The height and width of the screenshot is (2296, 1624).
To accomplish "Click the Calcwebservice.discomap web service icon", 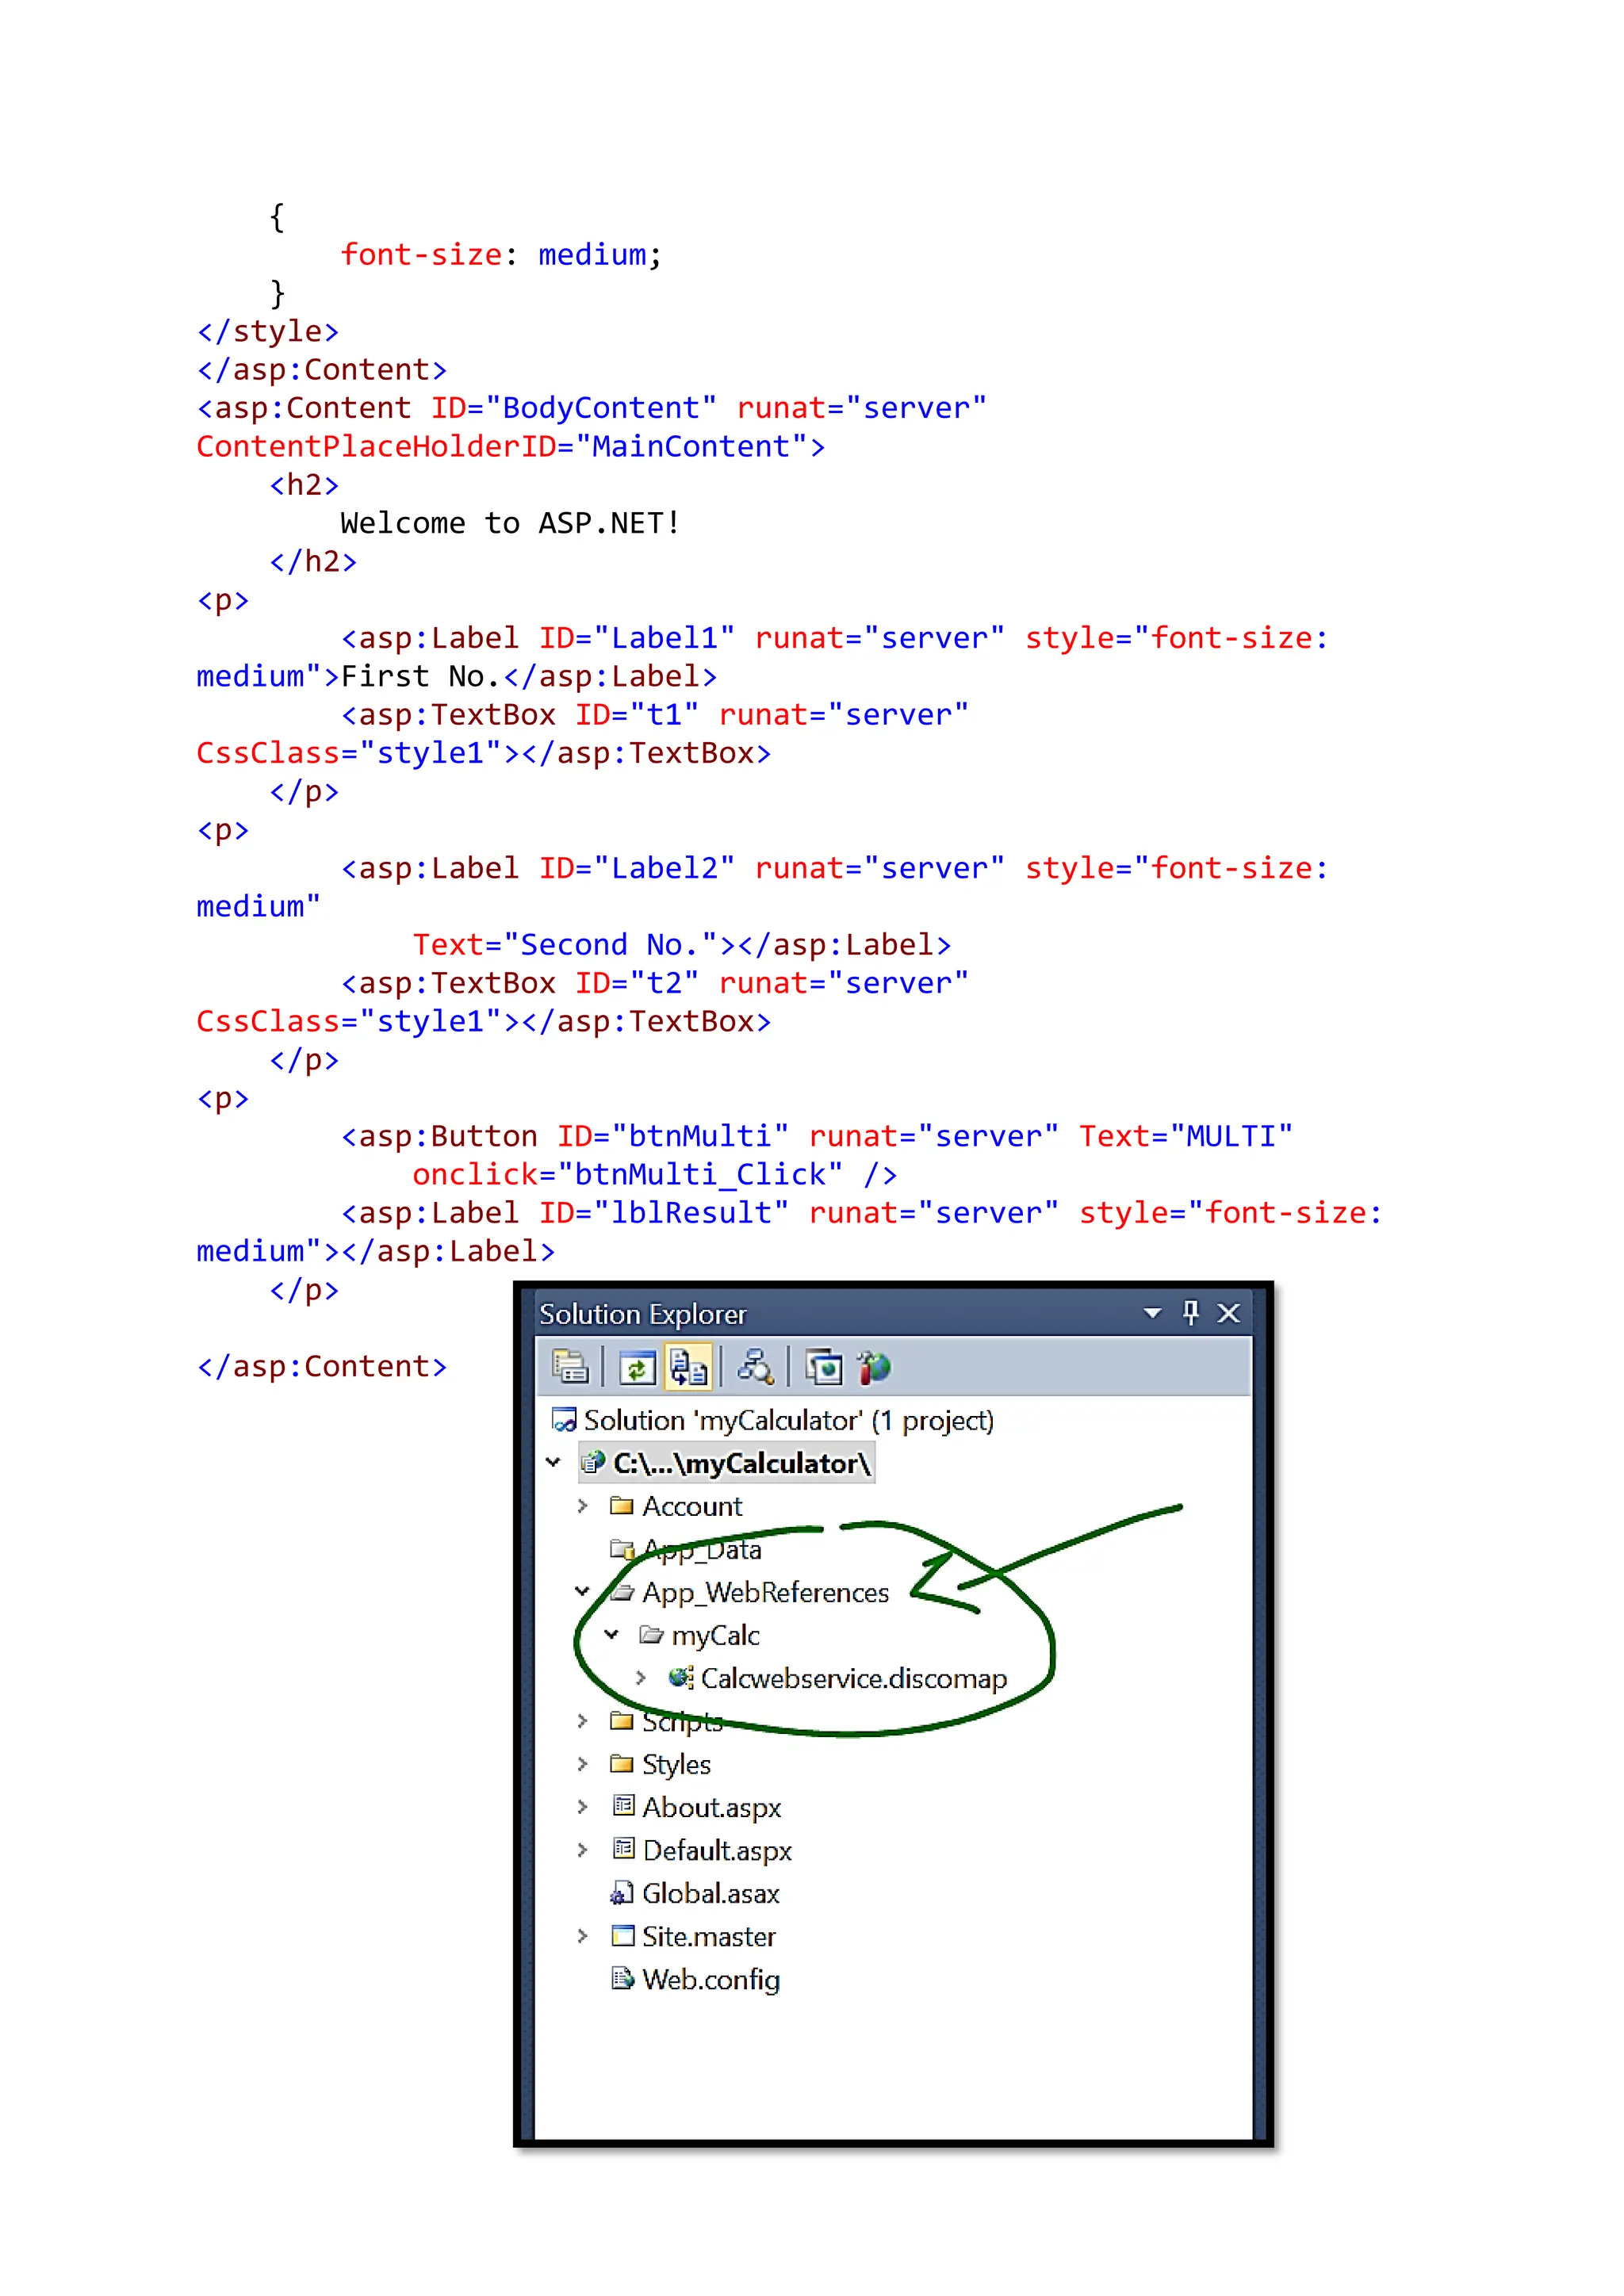I will tap(681, 1678).
